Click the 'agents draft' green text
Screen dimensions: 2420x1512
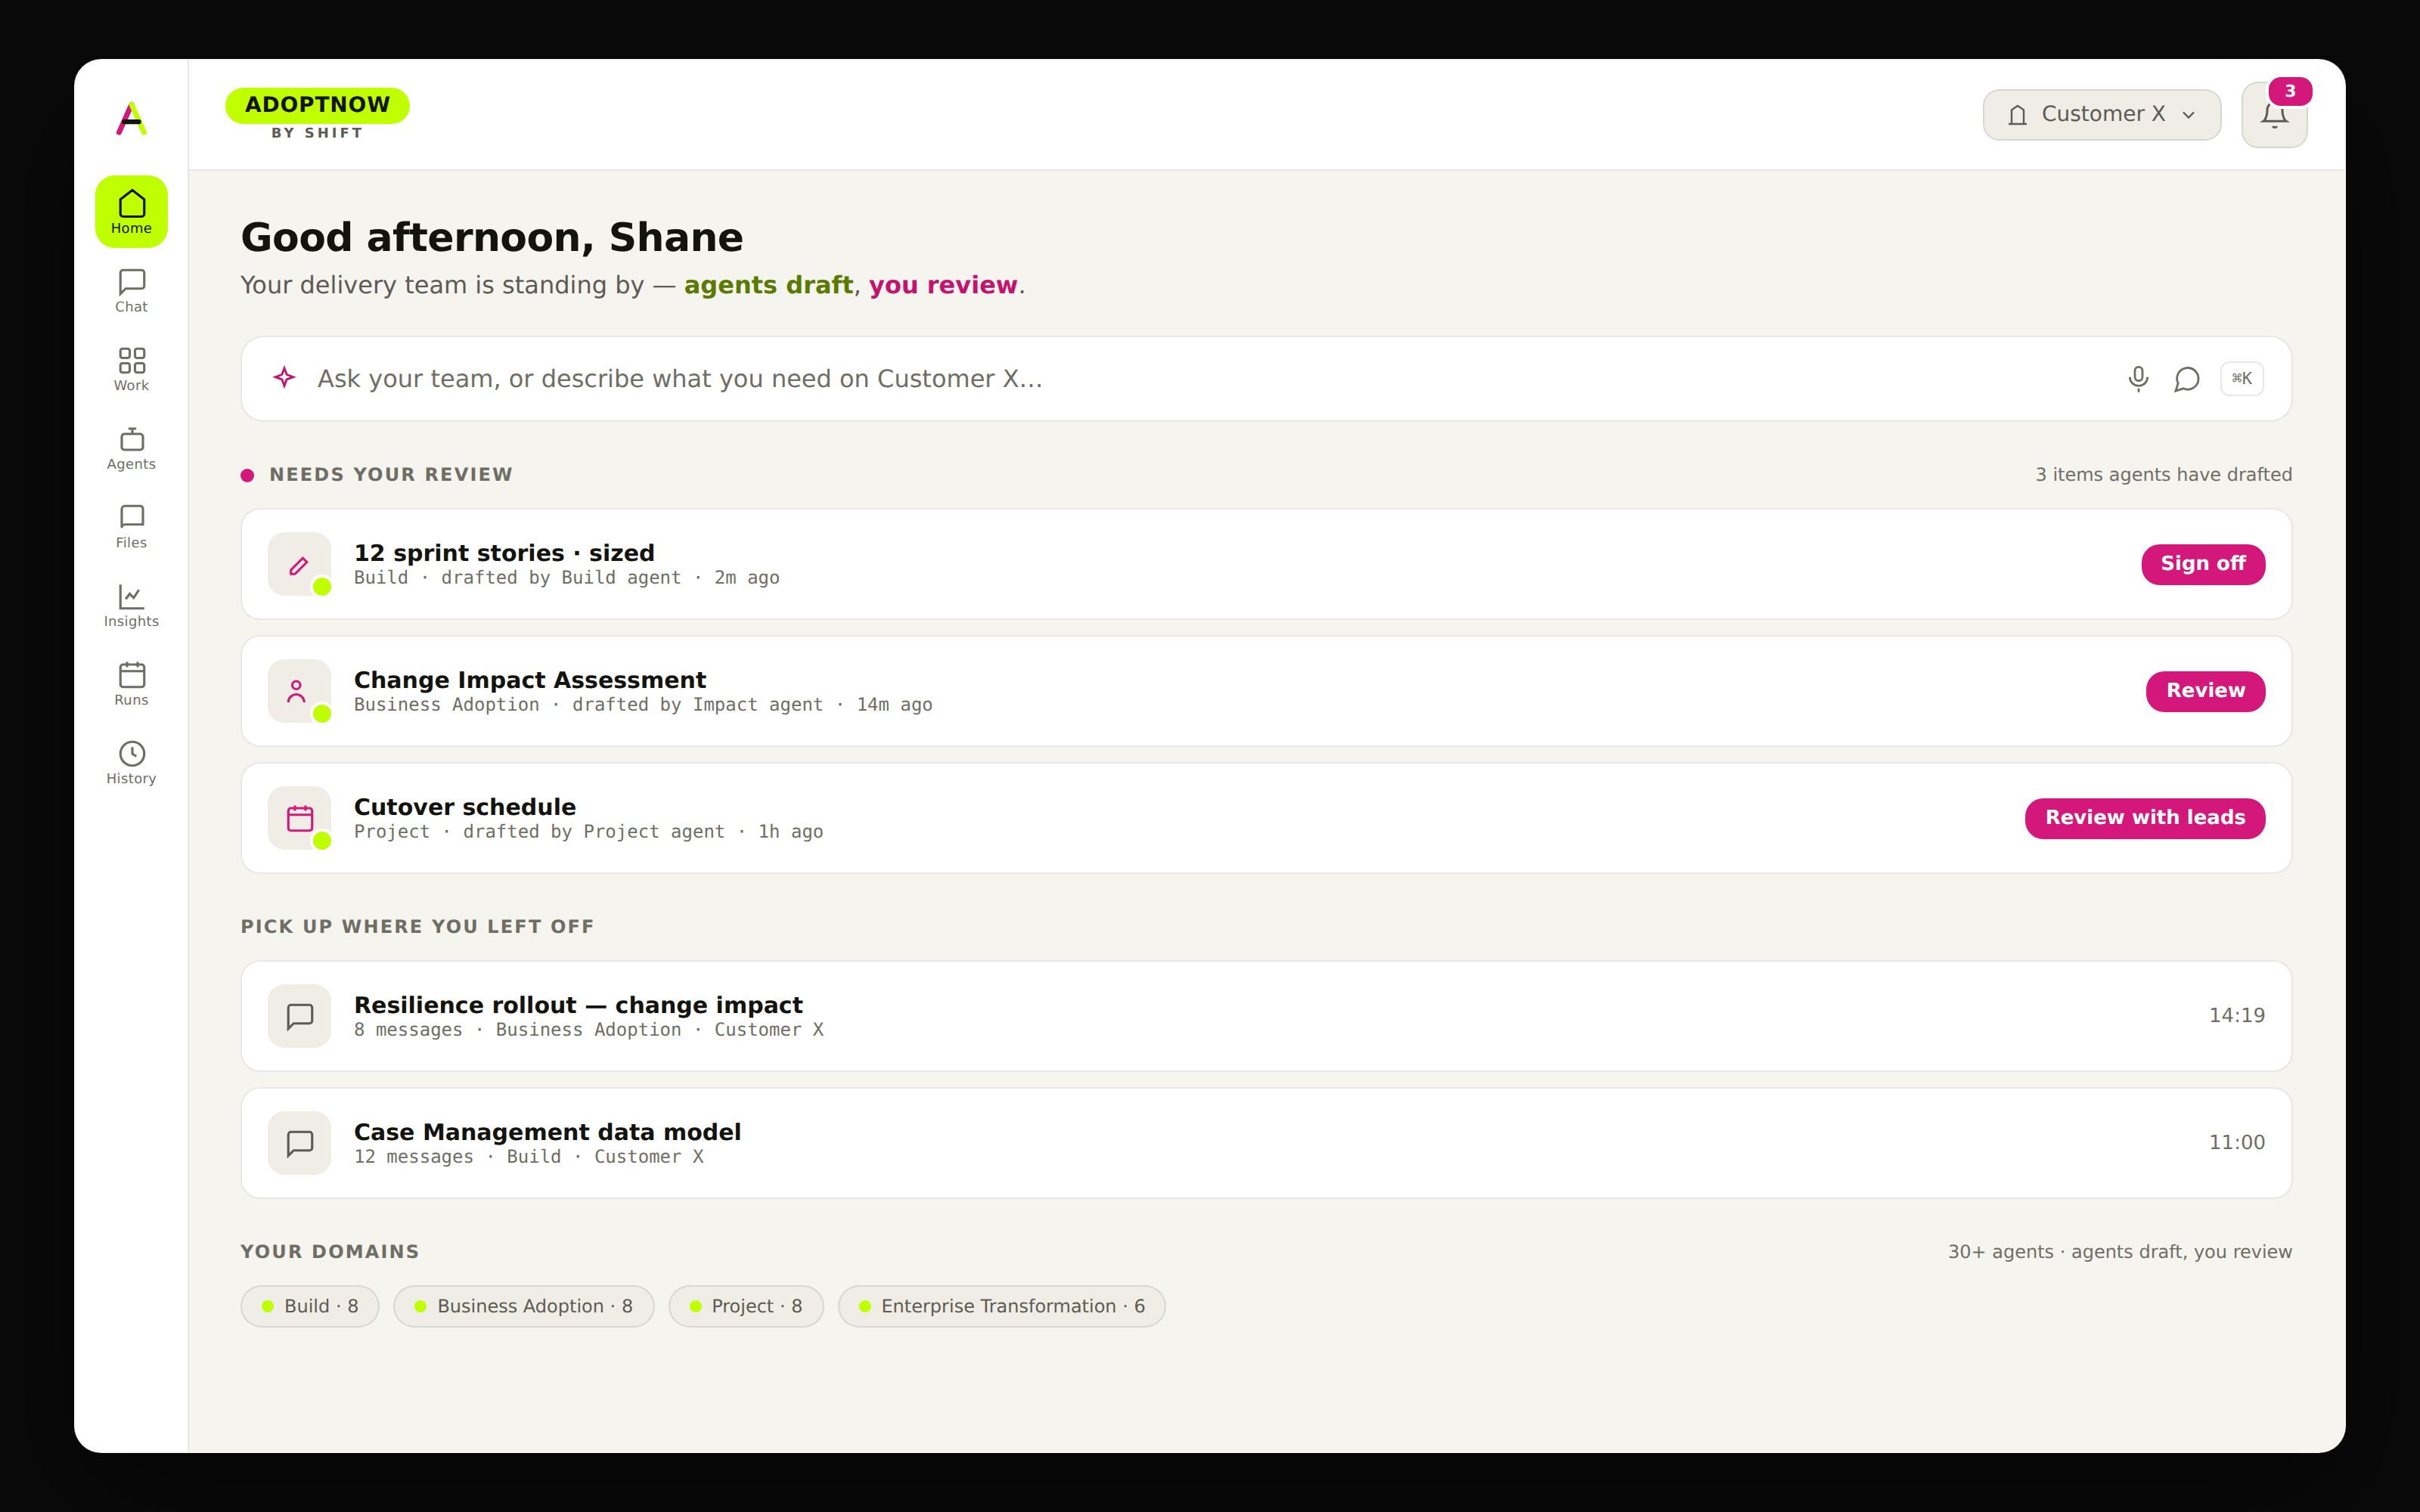click(x=768, y=286)
